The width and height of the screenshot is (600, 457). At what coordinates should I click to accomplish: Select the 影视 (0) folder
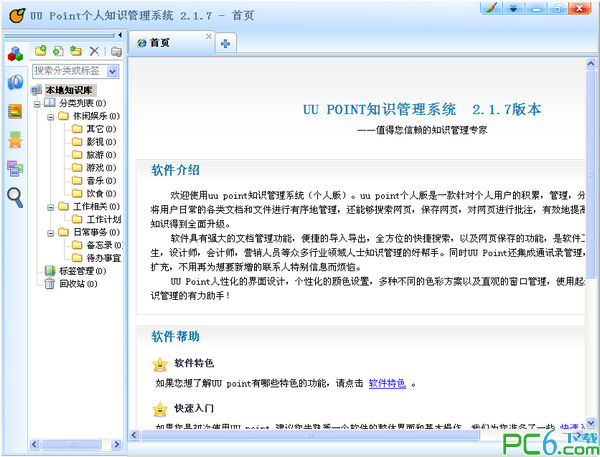pos(101,142)
